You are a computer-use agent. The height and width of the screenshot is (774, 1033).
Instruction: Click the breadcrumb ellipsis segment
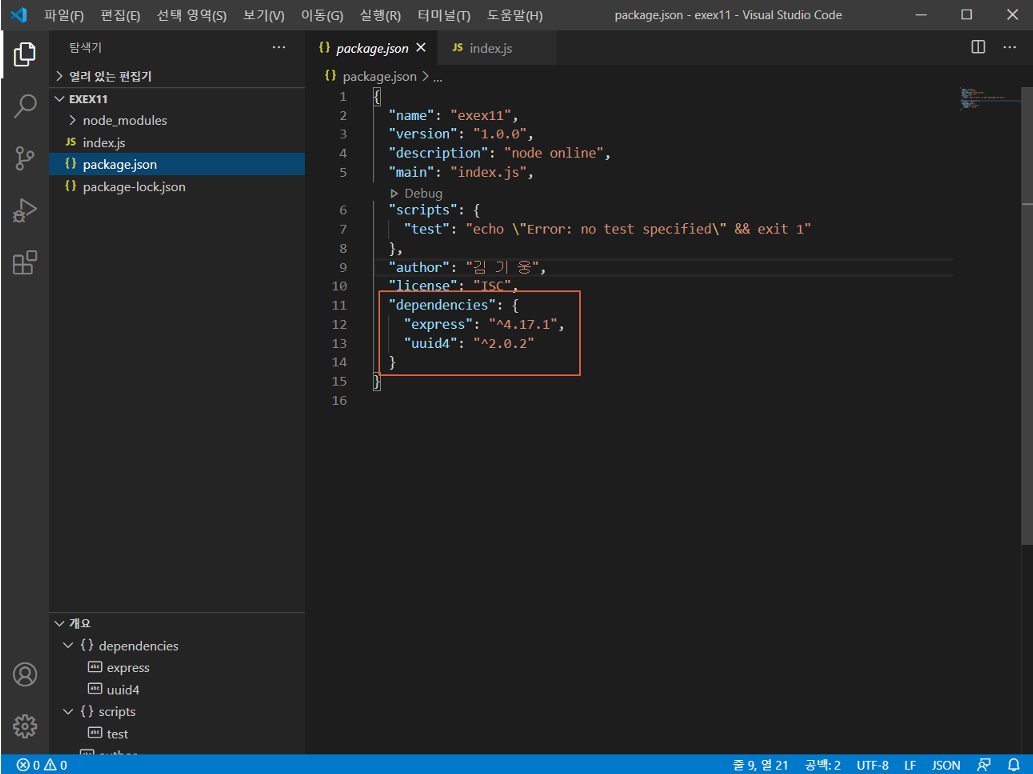437,77
